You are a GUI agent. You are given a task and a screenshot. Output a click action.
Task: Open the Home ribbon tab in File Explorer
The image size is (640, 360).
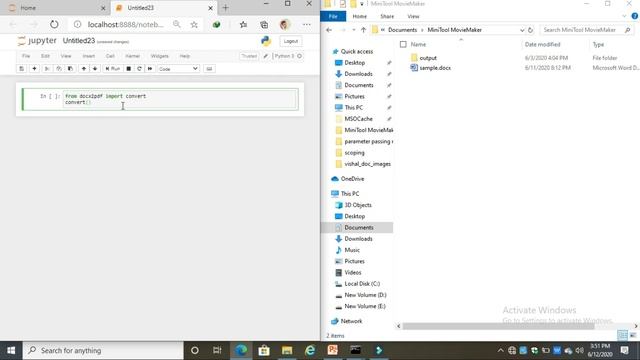click(x=360, y=16)
